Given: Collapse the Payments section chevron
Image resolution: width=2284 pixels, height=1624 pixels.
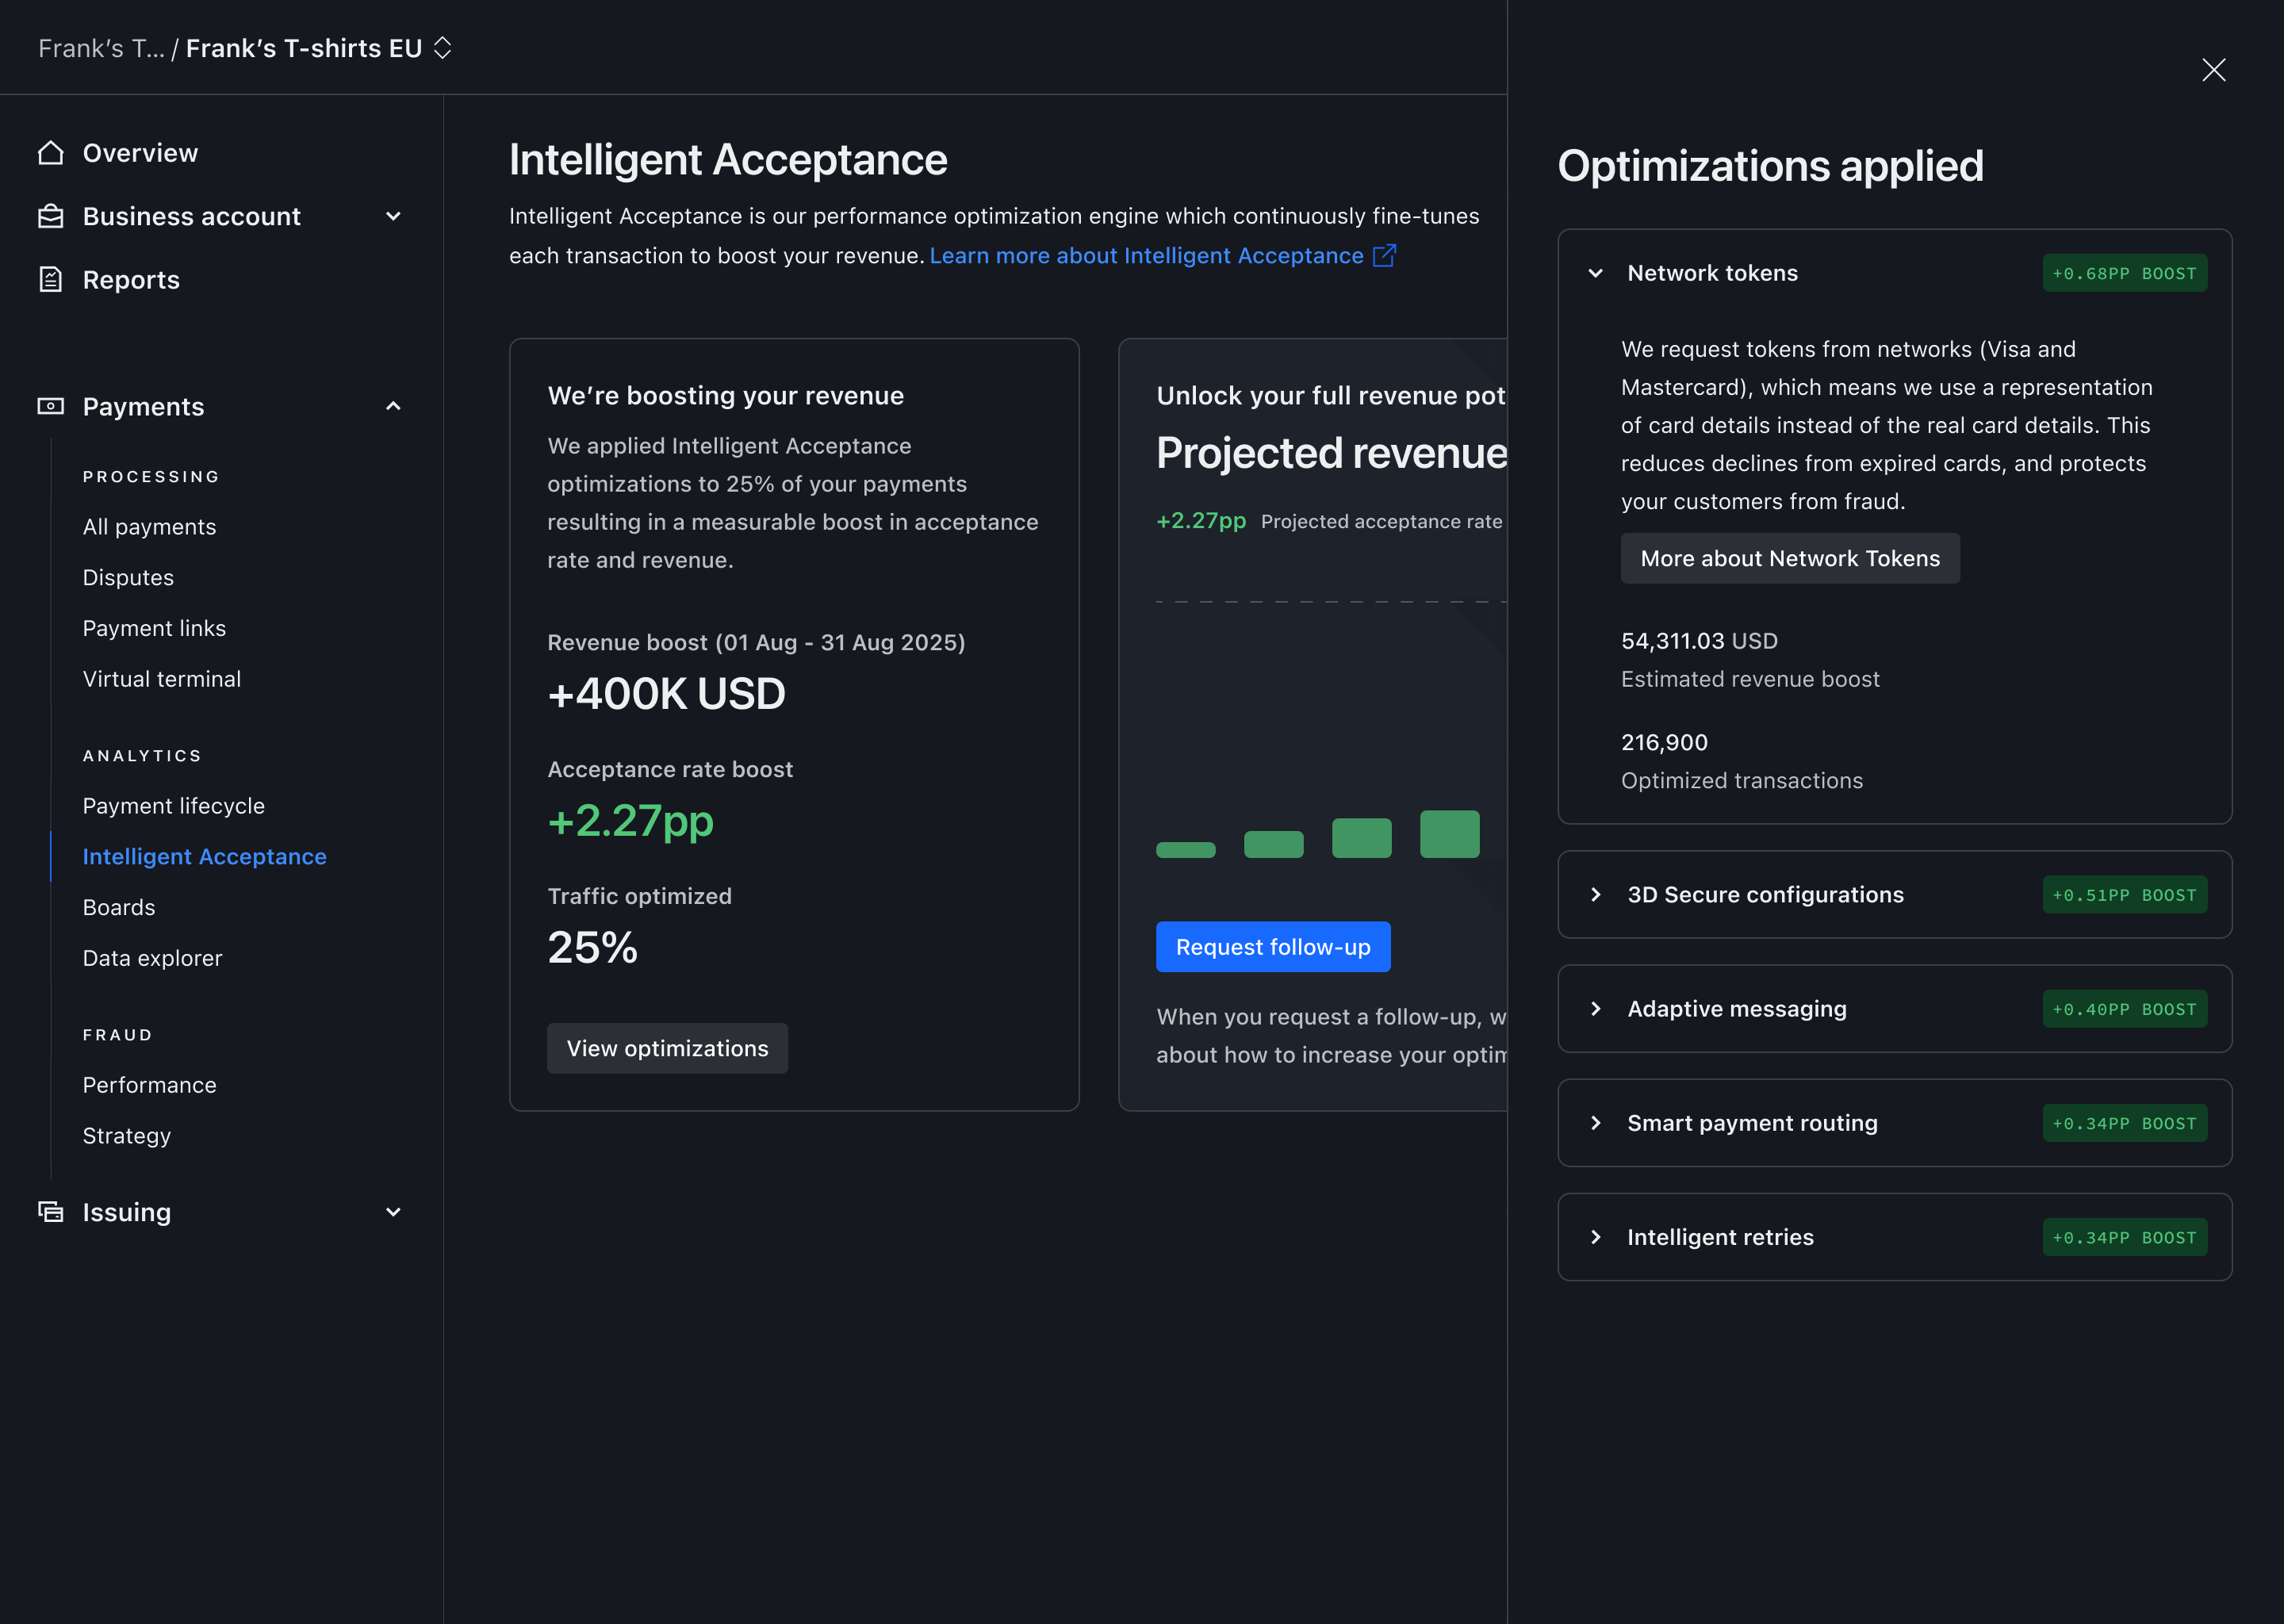Looking at the screenshot, I should [x=393, y=406].
